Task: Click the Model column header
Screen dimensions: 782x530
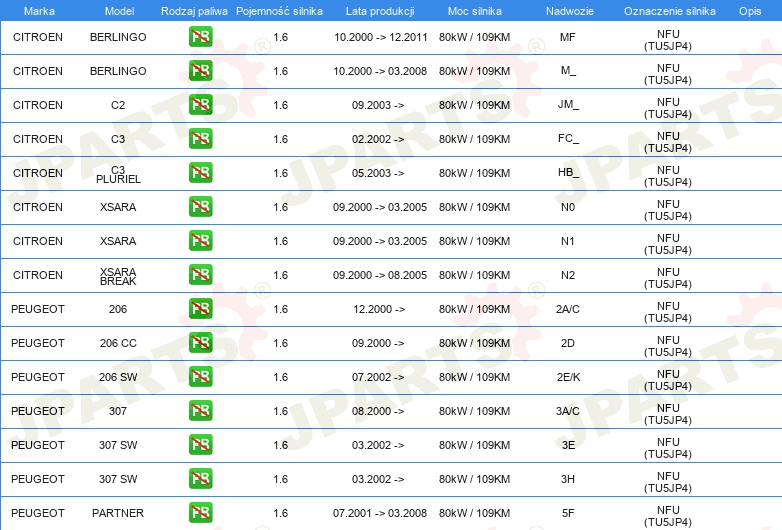Action: pyautogui.click(x=119, y=11)
